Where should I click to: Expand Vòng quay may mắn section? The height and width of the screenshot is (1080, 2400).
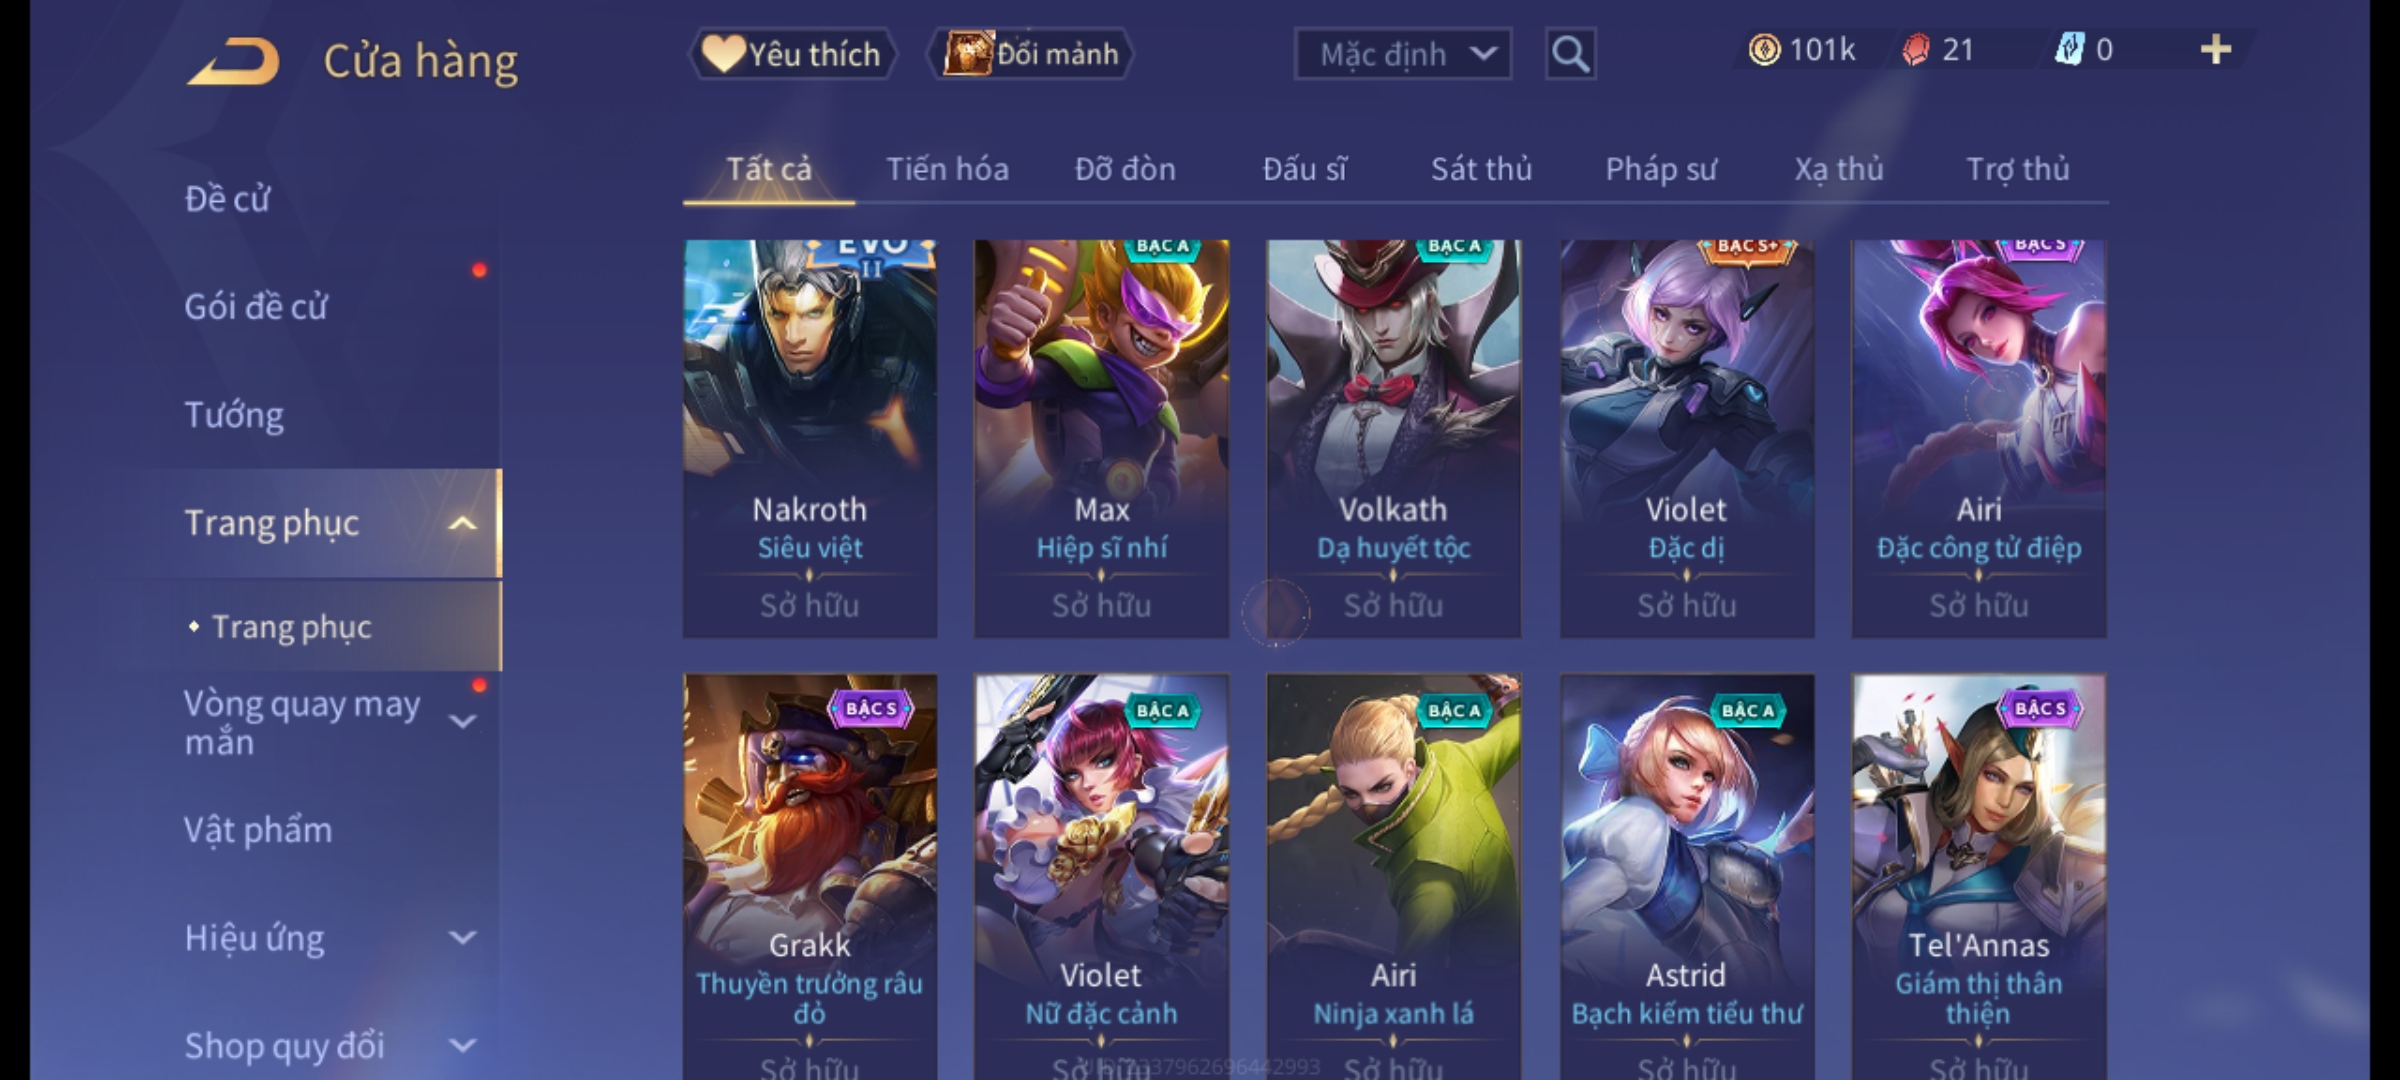coord(462,721)
